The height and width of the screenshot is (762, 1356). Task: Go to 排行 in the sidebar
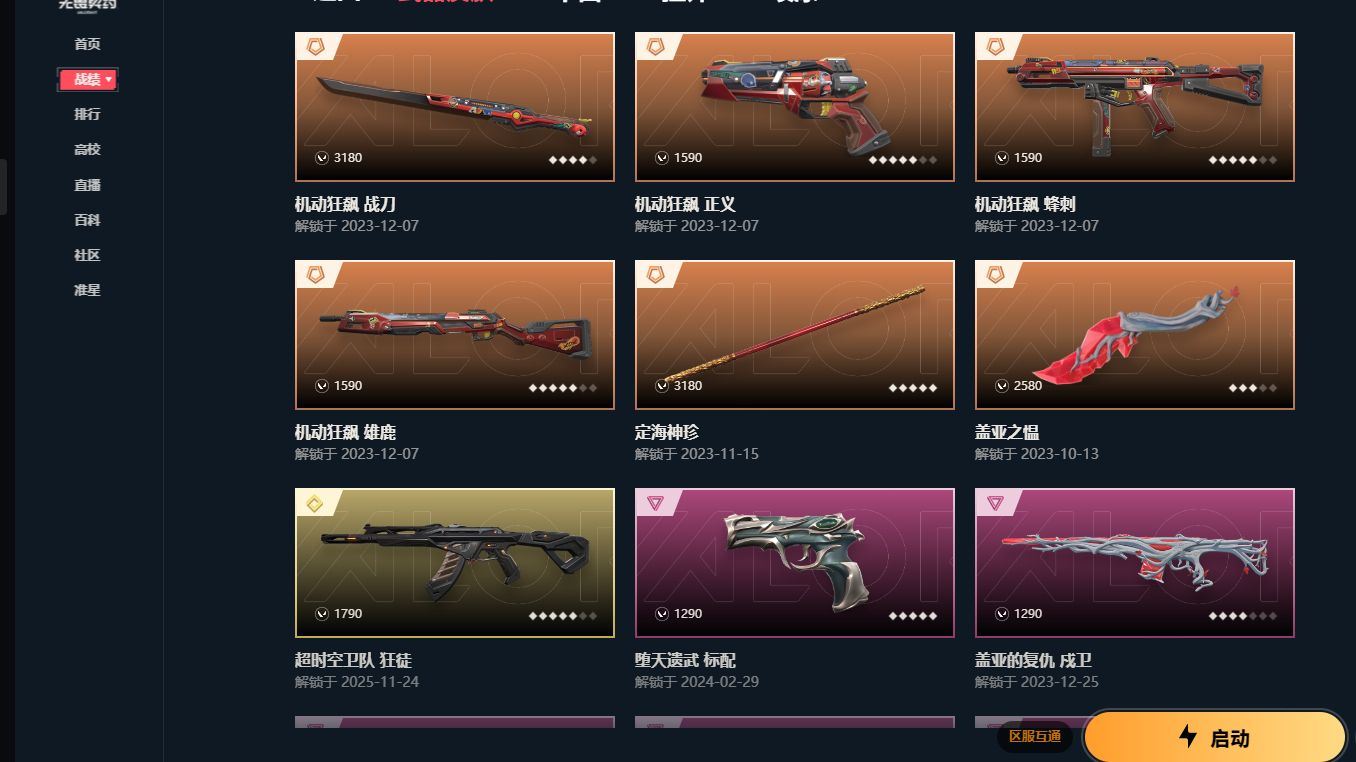tap(87, 114)
